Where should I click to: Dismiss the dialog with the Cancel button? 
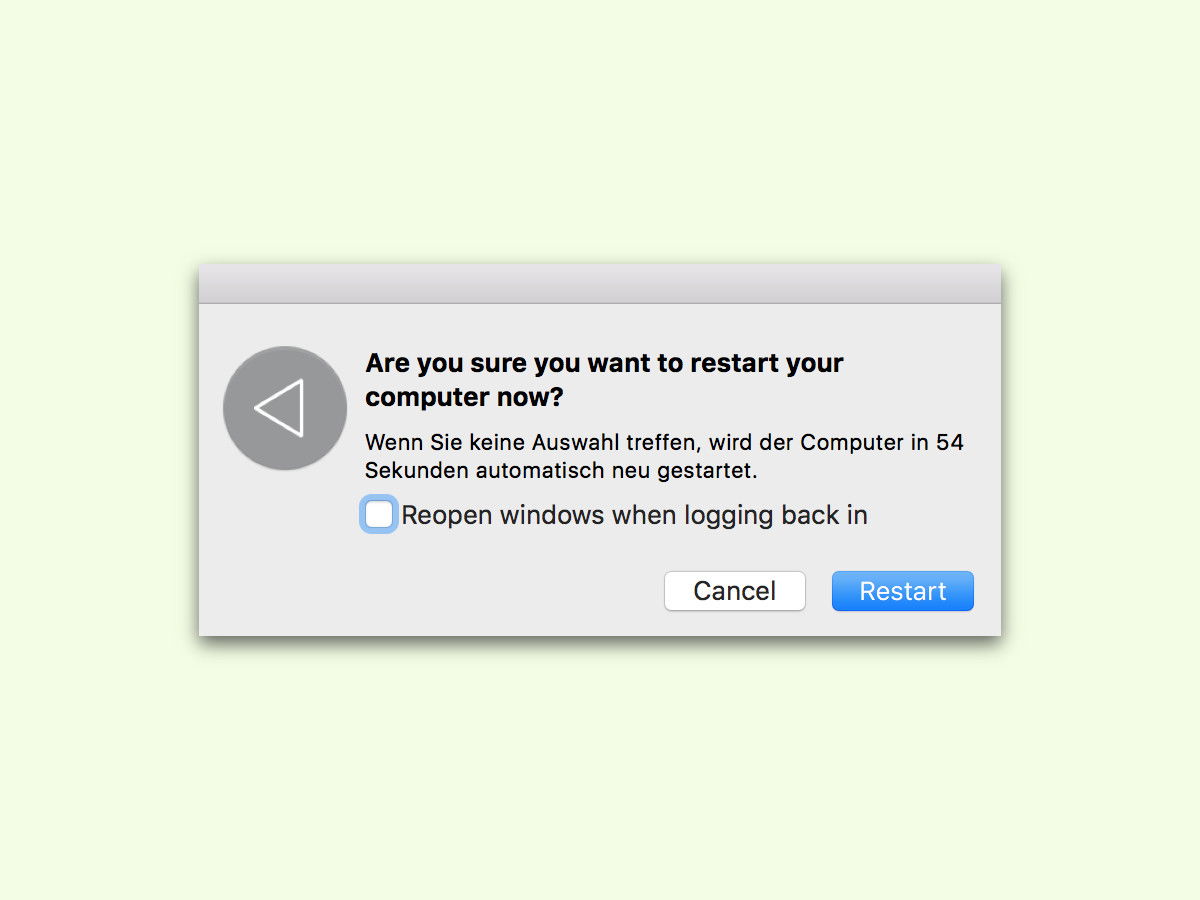click(735, 591)
